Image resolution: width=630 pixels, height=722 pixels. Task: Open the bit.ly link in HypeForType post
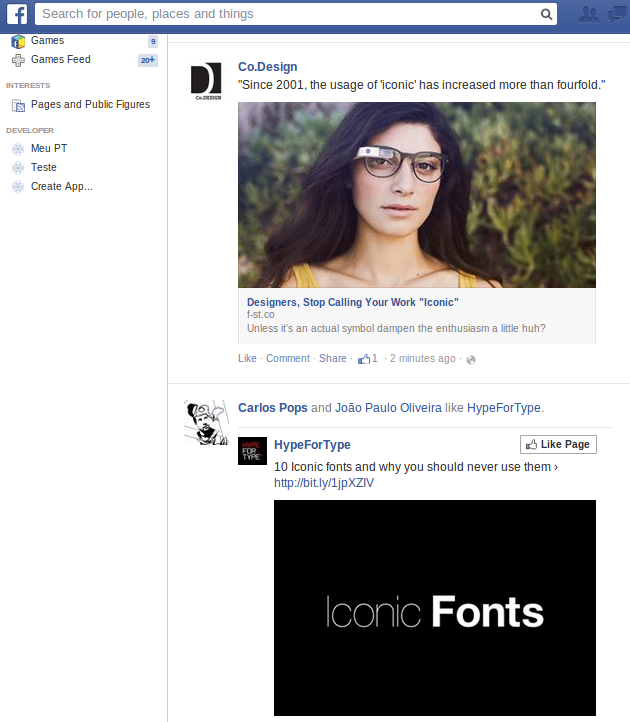[x=324, y=483]
